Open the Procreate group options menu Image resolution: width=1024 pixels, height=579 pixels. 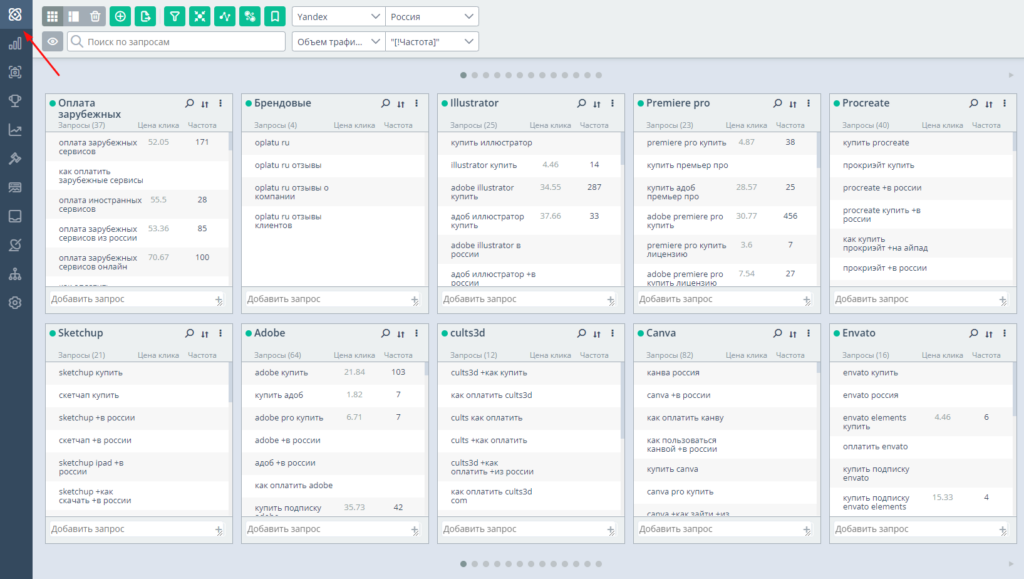pos(1004,103)
